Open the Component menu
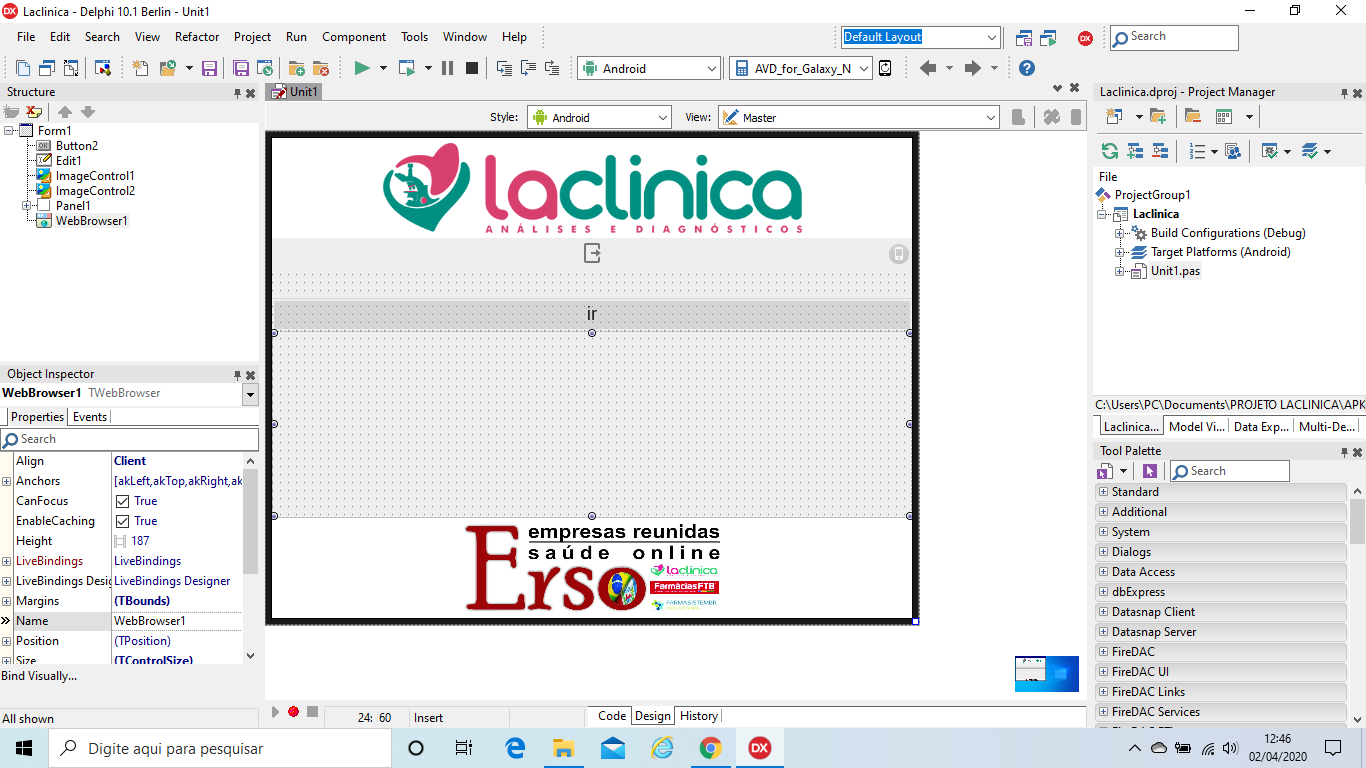The height and width of the screenshot is (768, 1366). tap(354, 37)
